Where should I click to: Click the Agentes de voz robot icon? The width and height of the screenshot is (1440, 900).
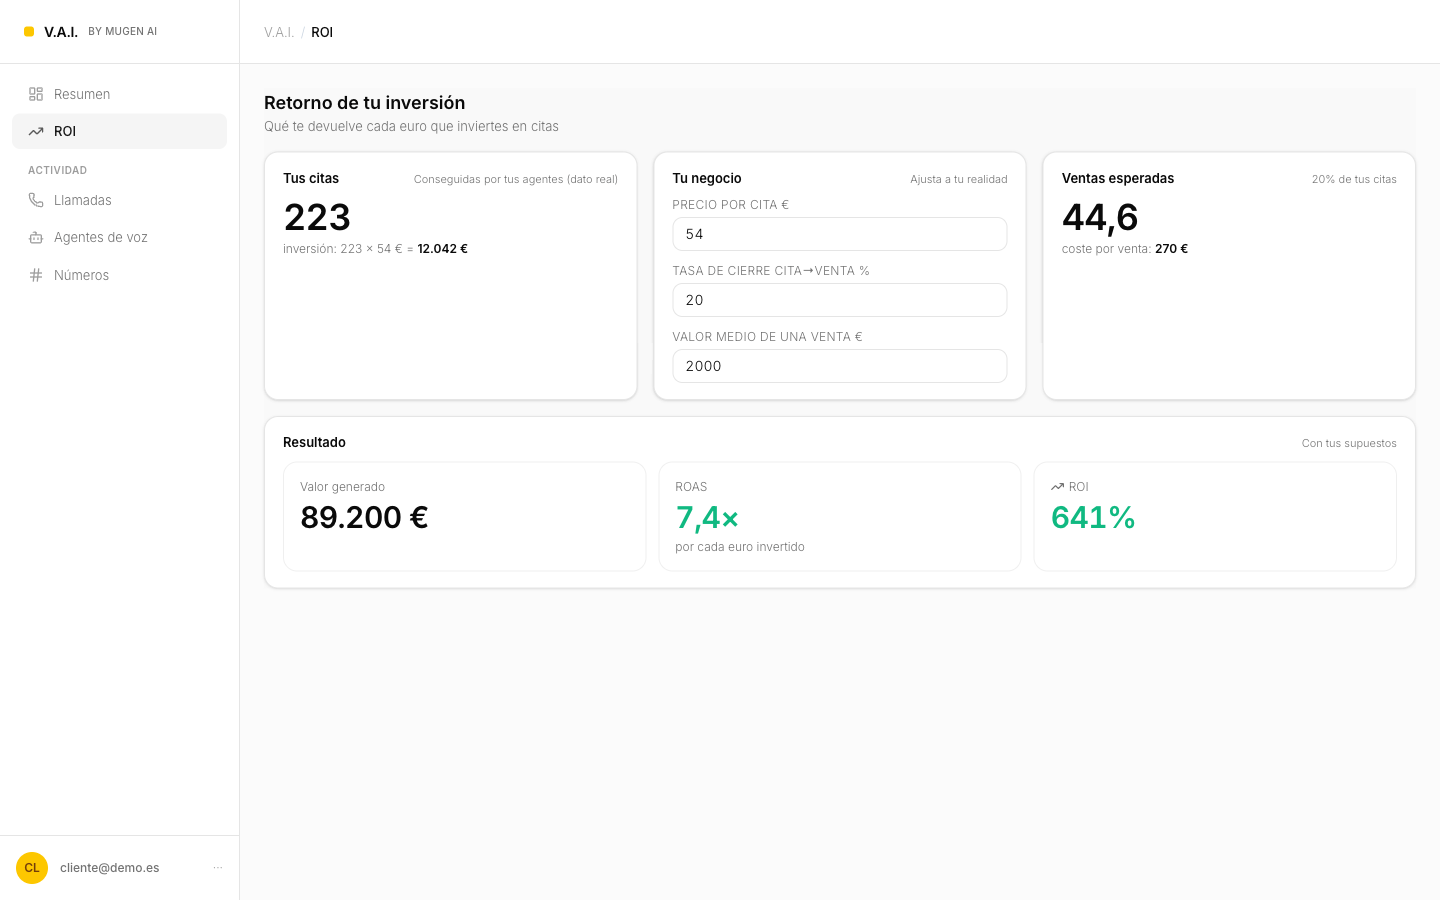(x=36, y=237)
